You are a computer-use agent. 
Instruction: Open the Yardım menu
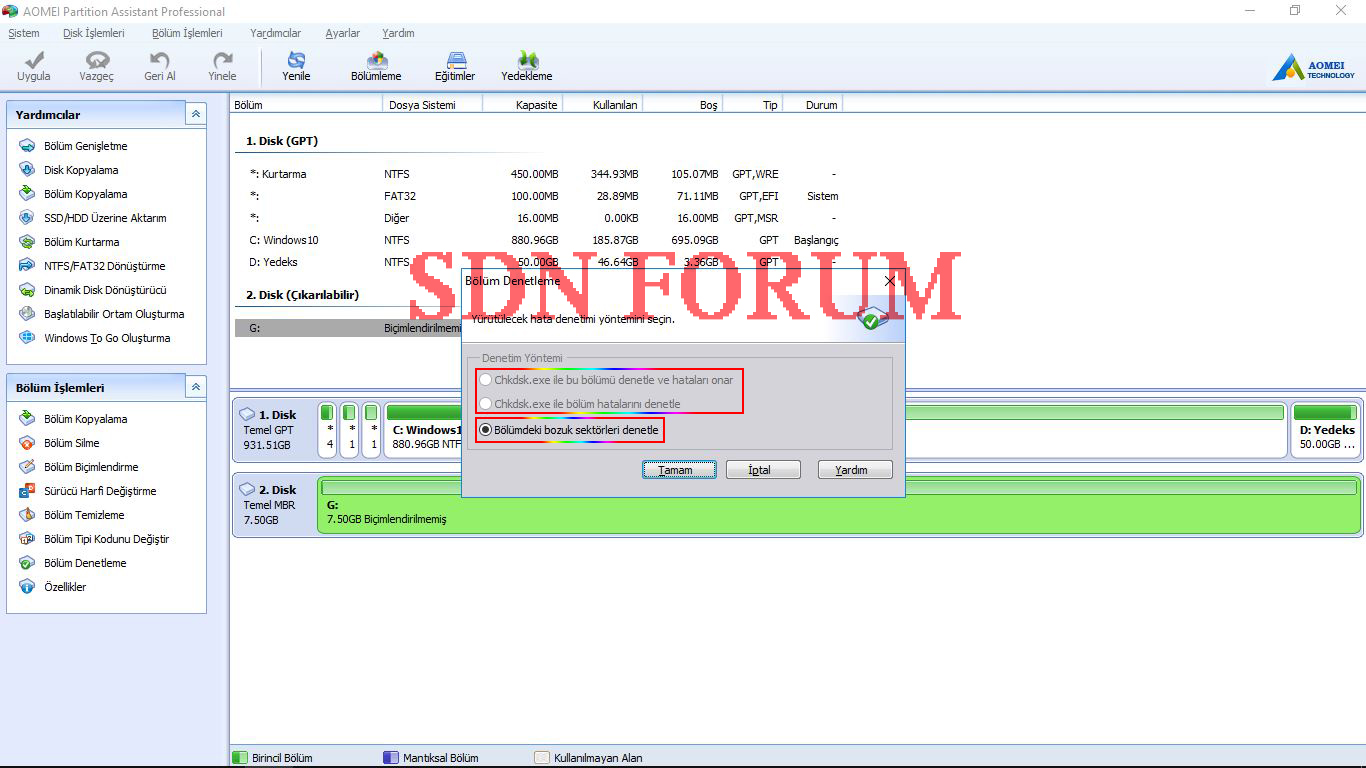click(398, 33)
